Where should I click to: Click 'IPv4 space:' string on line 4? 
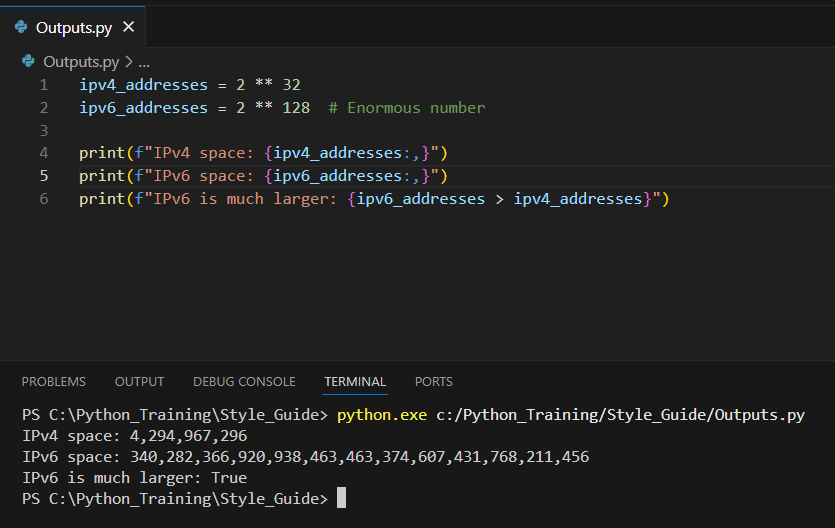point(203,153)
